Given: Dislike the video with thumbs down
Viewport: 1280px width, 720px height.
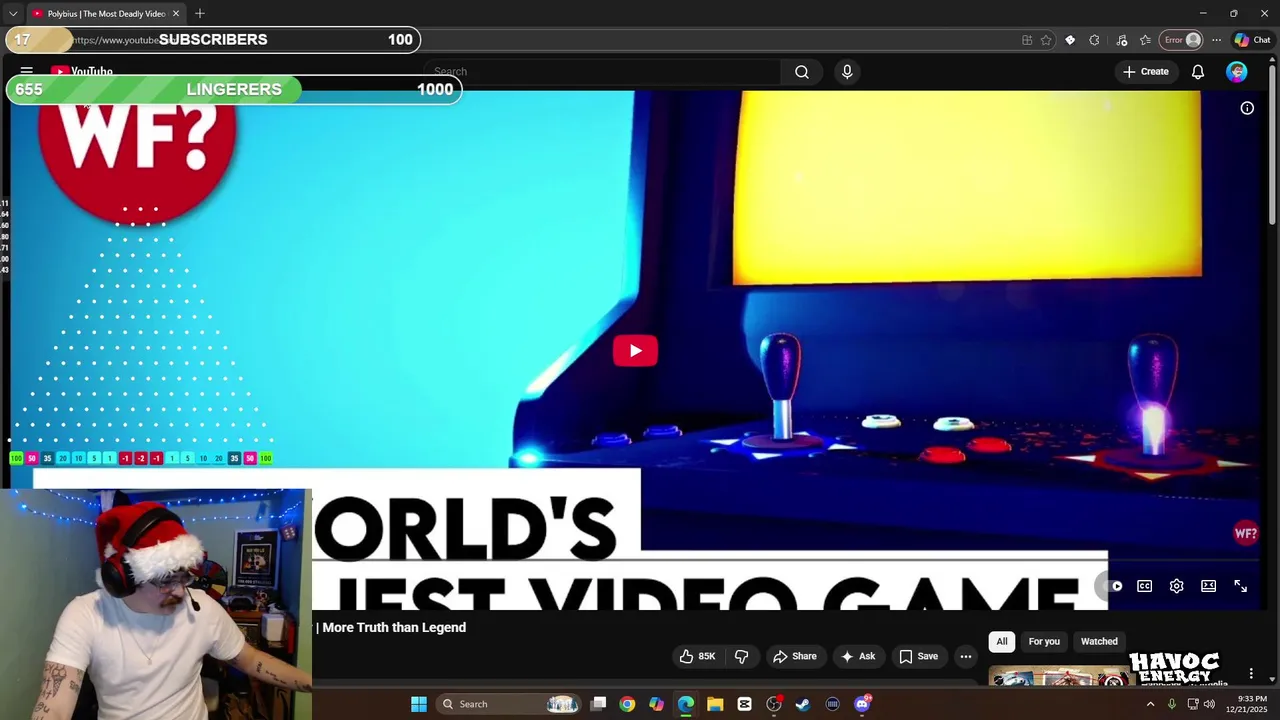Looking at the screenshot, I should point(742,656).
